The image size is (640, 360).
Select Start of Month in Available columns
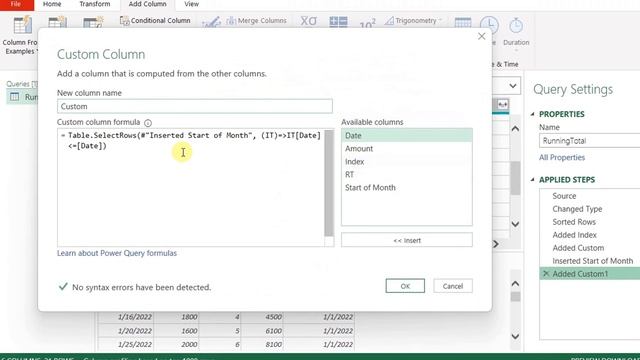click(x=407, y=188)
